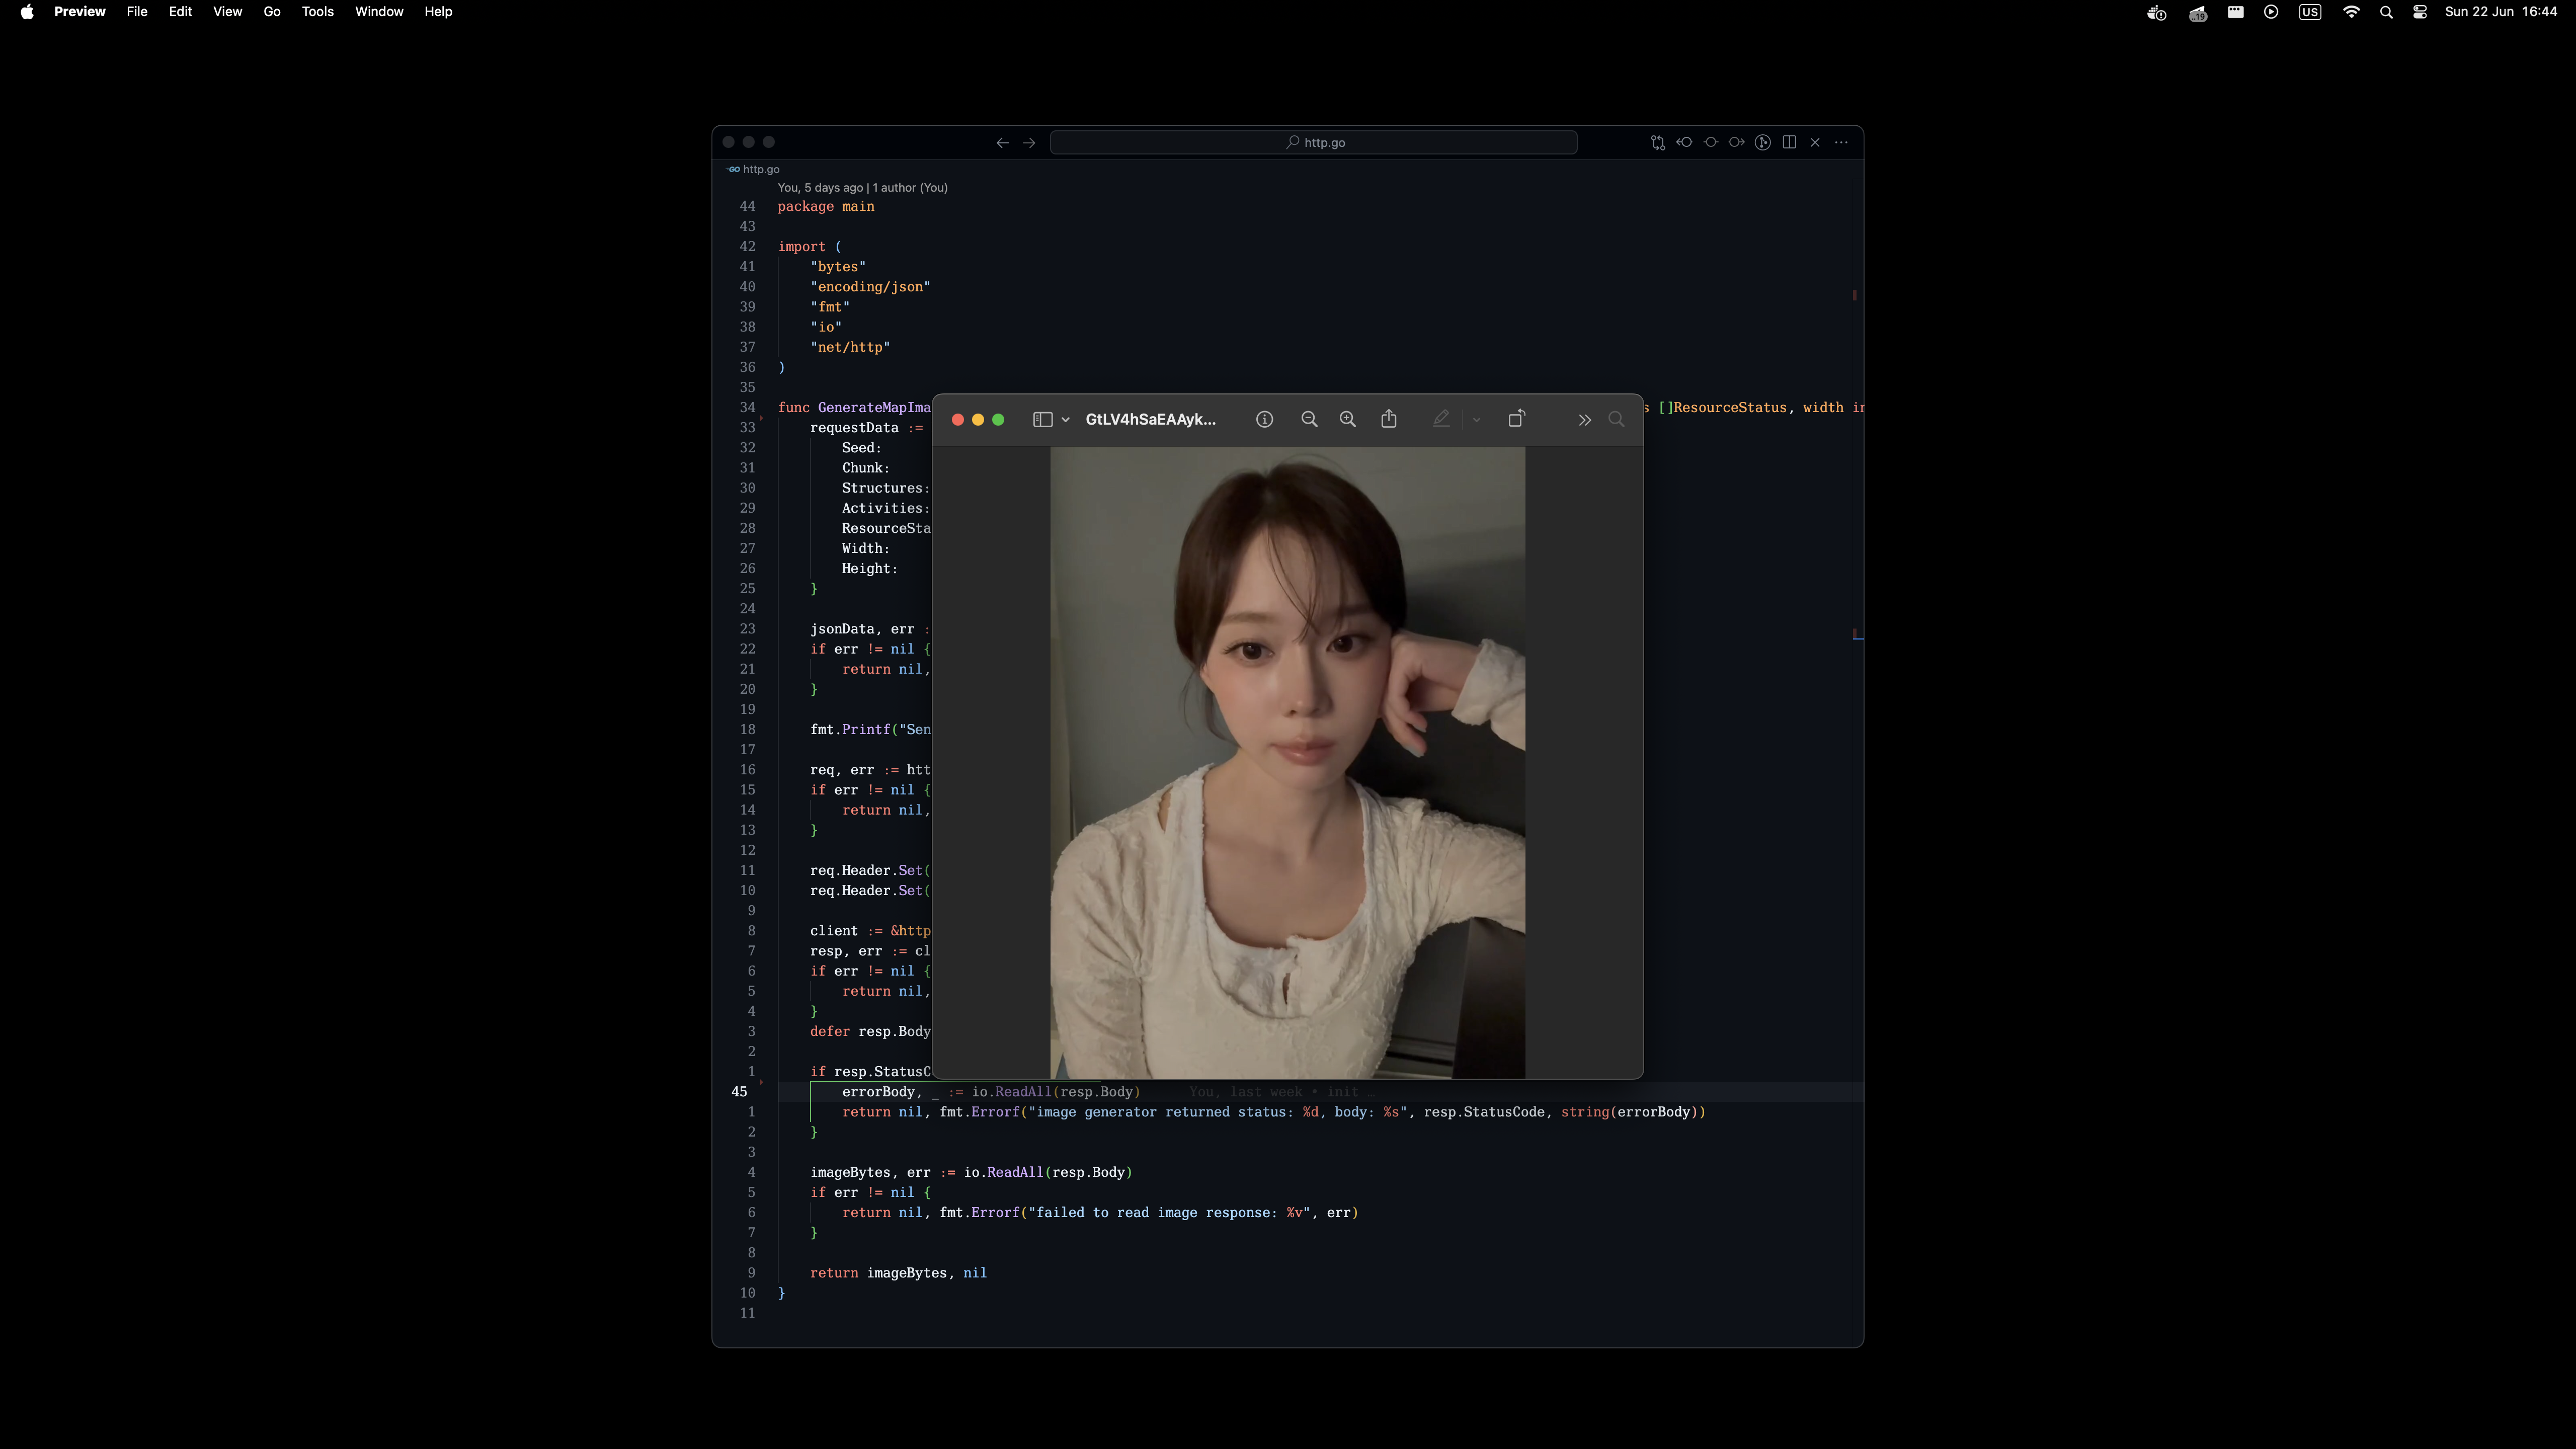
Task: Open the Help menu
Action: [x=438, y=12]
